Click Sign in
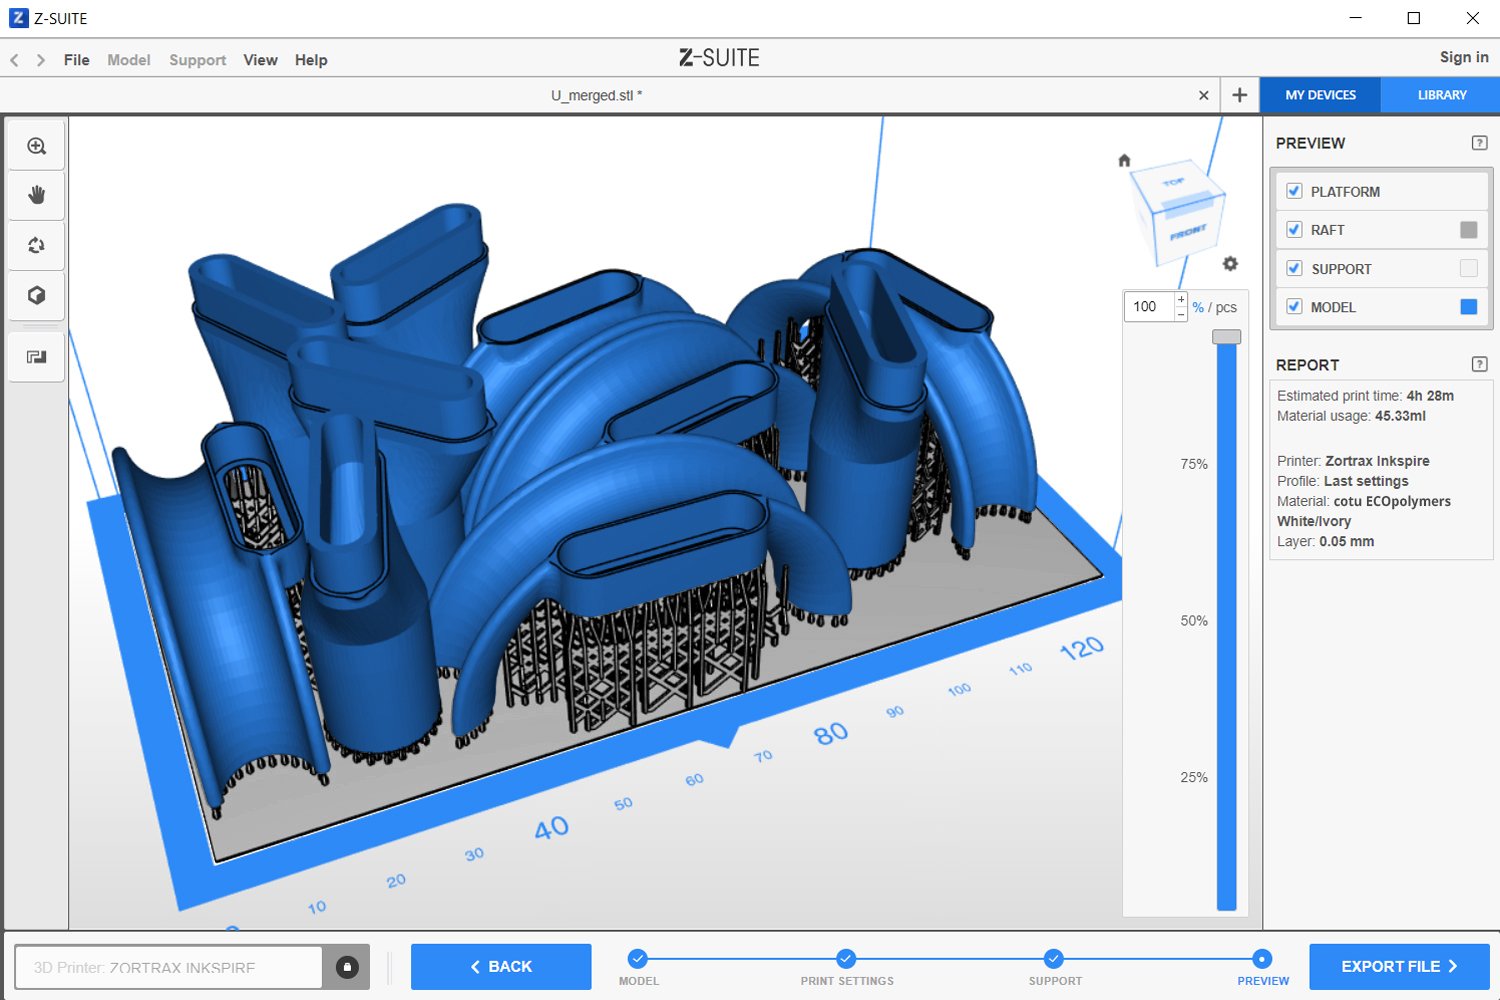 (1464, 58)
